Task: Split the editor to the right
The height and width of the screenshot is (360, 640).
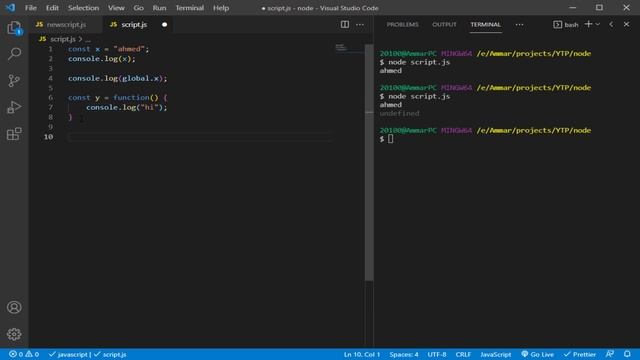Action: point(345,24)
